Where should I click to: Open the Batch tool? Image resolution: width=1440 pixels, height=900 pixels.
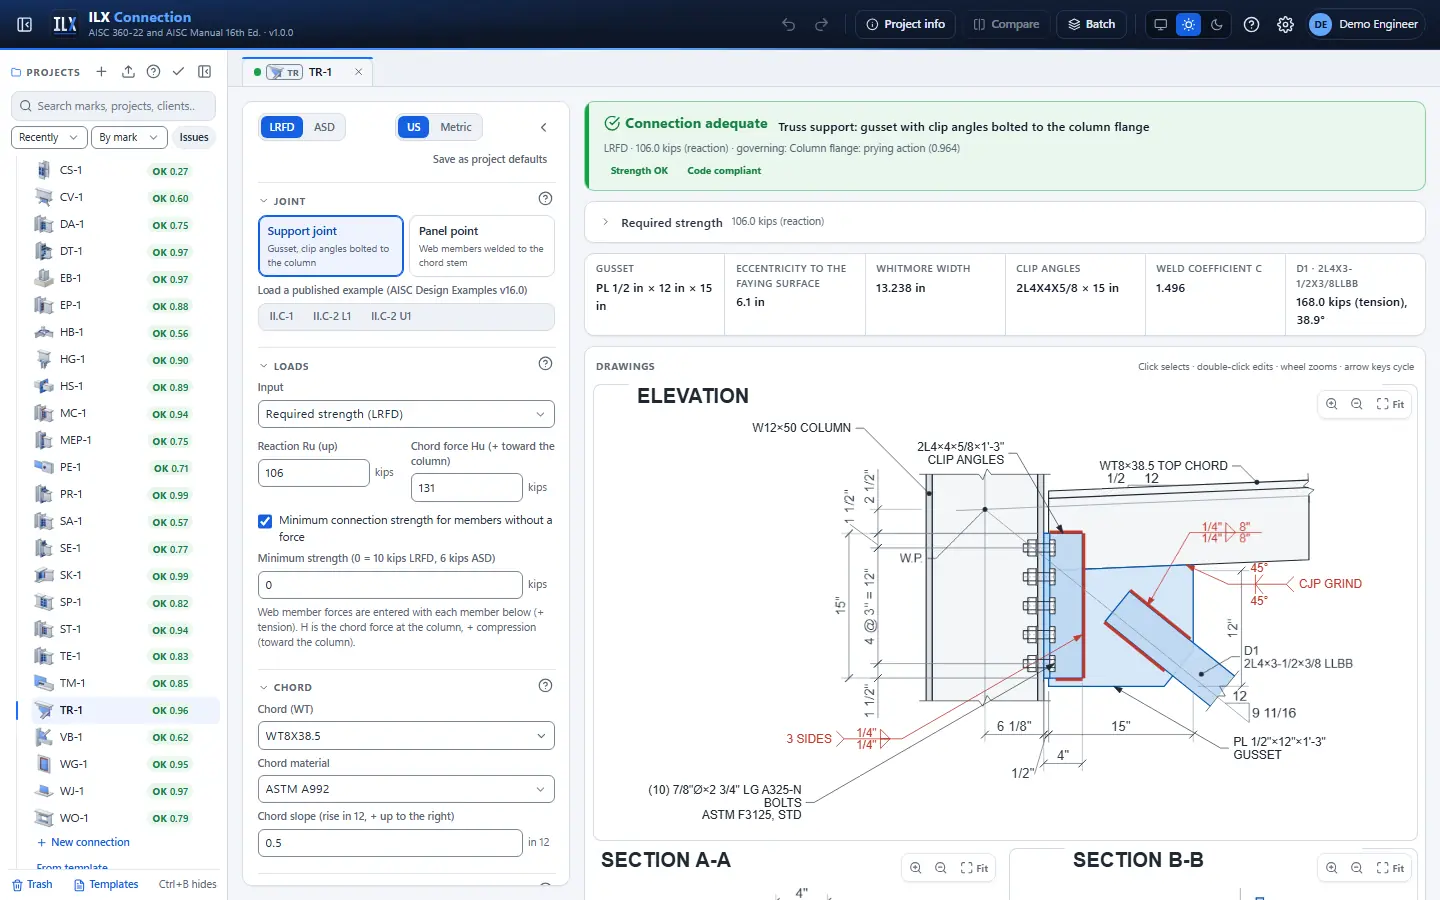[x=1092, y=24]
